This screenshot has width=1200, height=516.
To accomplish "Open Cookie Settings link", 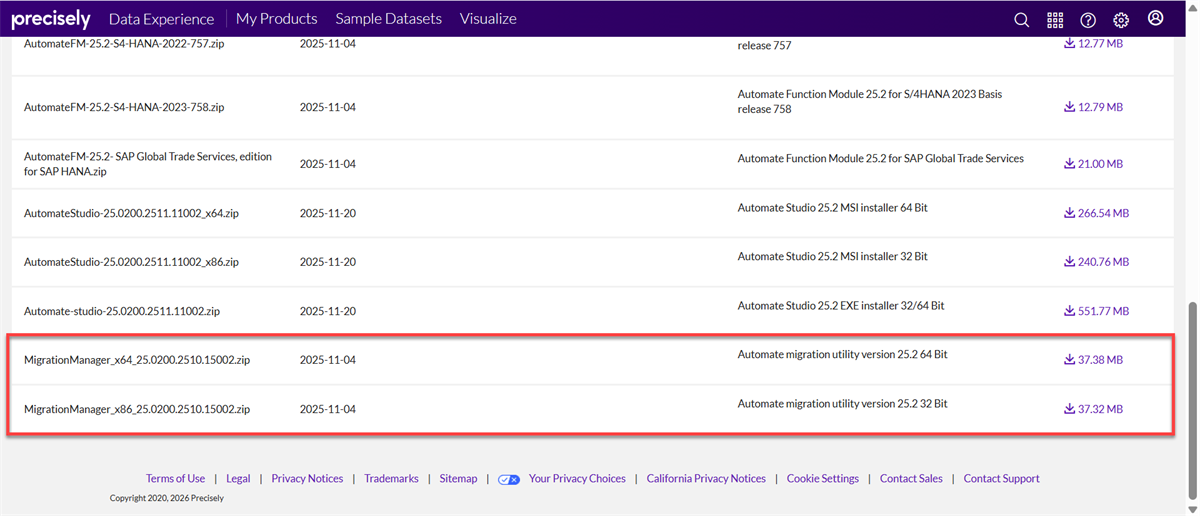I will coord(823,479).
